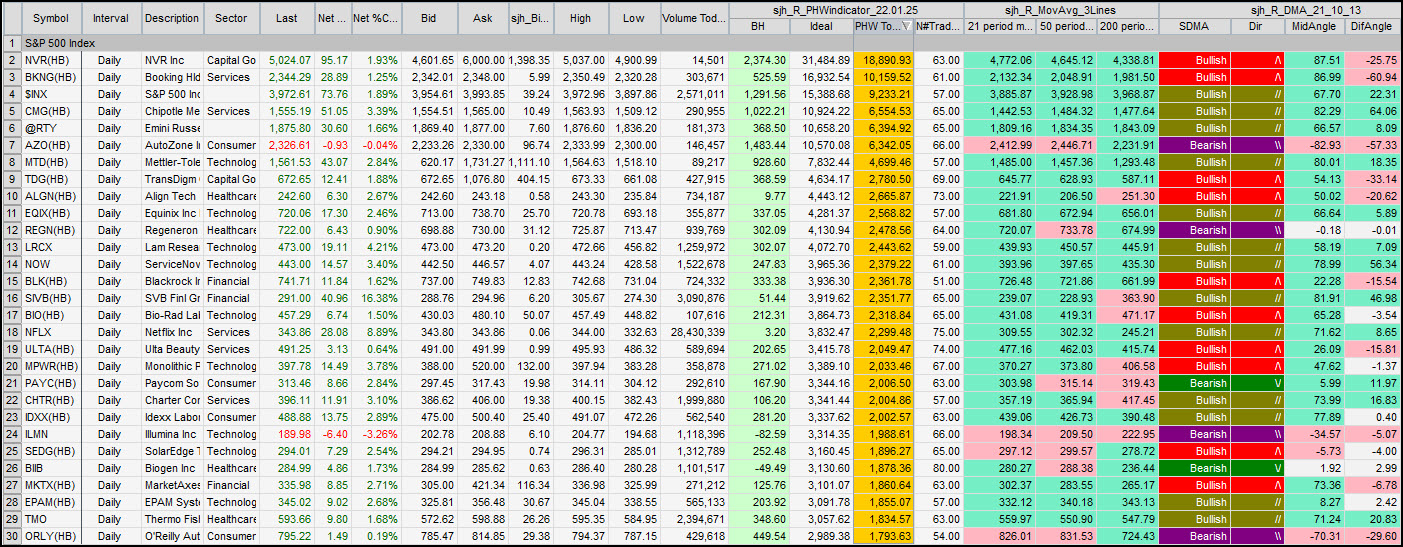The image size is (1403, 547).
Task: Click the N#Trad column header
Action: pyautogui.click(x=939, y=26)
